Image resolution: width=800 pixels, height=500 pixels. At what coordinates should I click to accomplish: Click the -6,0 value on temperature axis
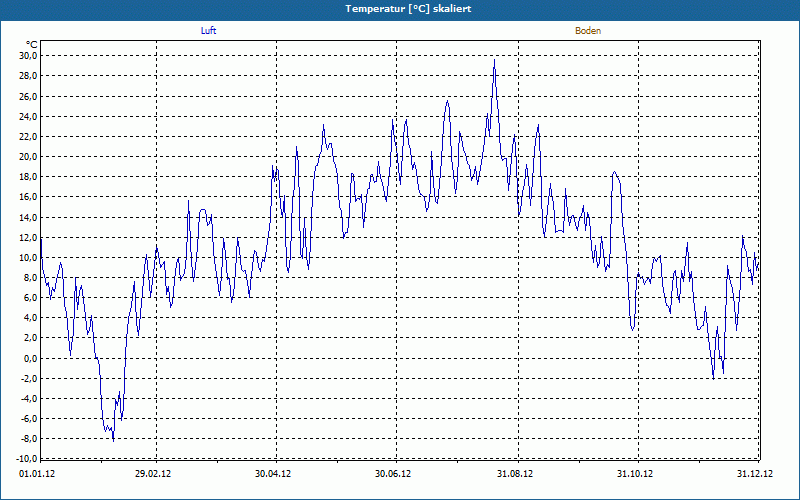click(30, 419)
